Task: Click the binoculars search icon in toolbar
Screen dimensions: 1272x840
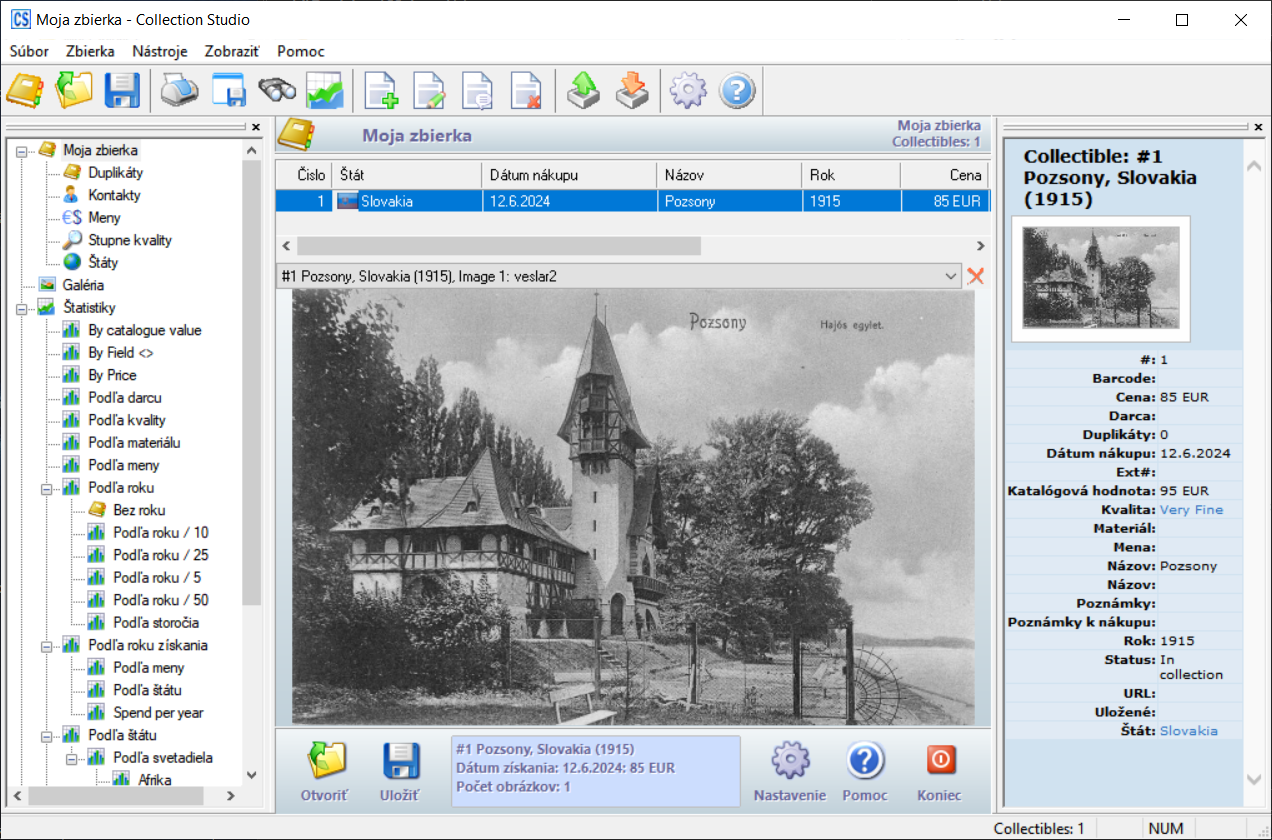Action: (x=277, y=92)
